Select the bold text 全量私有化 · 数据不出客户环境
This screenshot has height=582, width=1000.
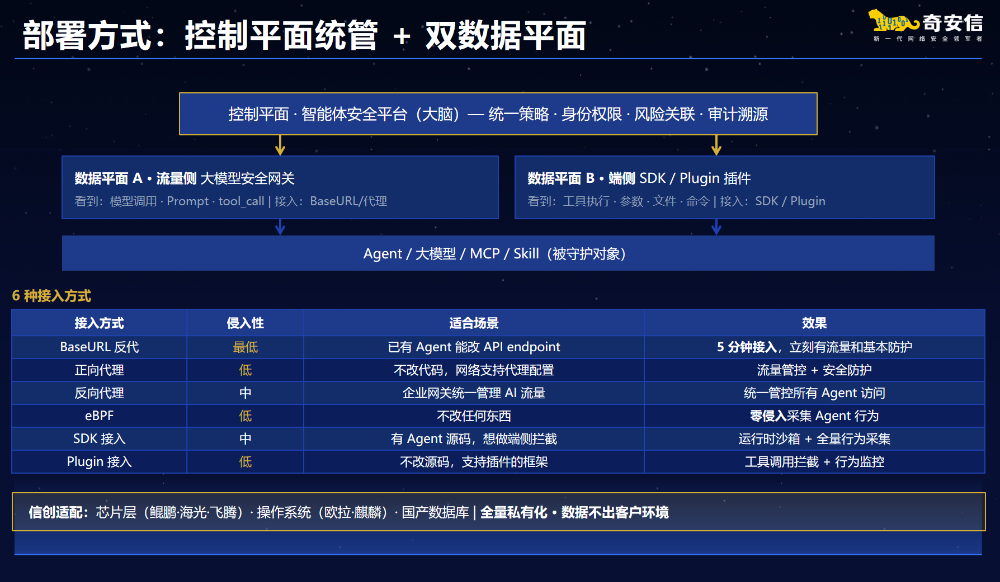(x=574, y=513)
